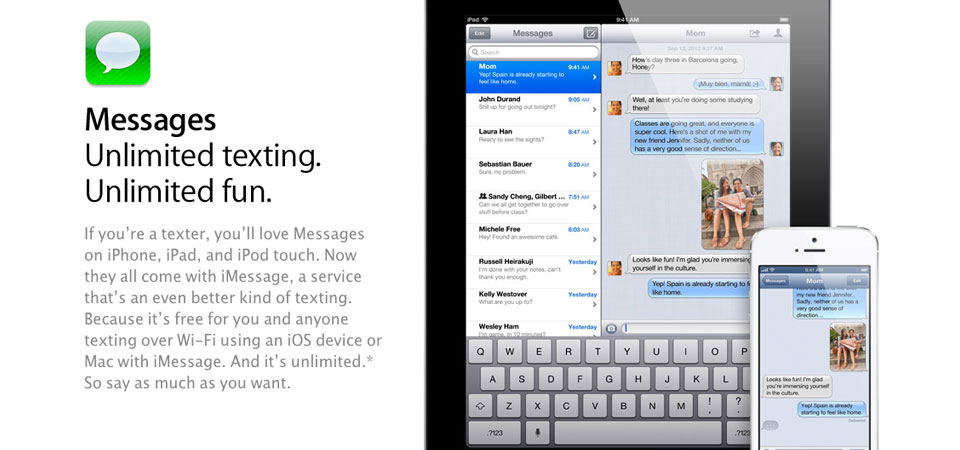Open the John Durand conversation
Image resolution: width=960 pixels, height=450 pixels.
[533, 110]
